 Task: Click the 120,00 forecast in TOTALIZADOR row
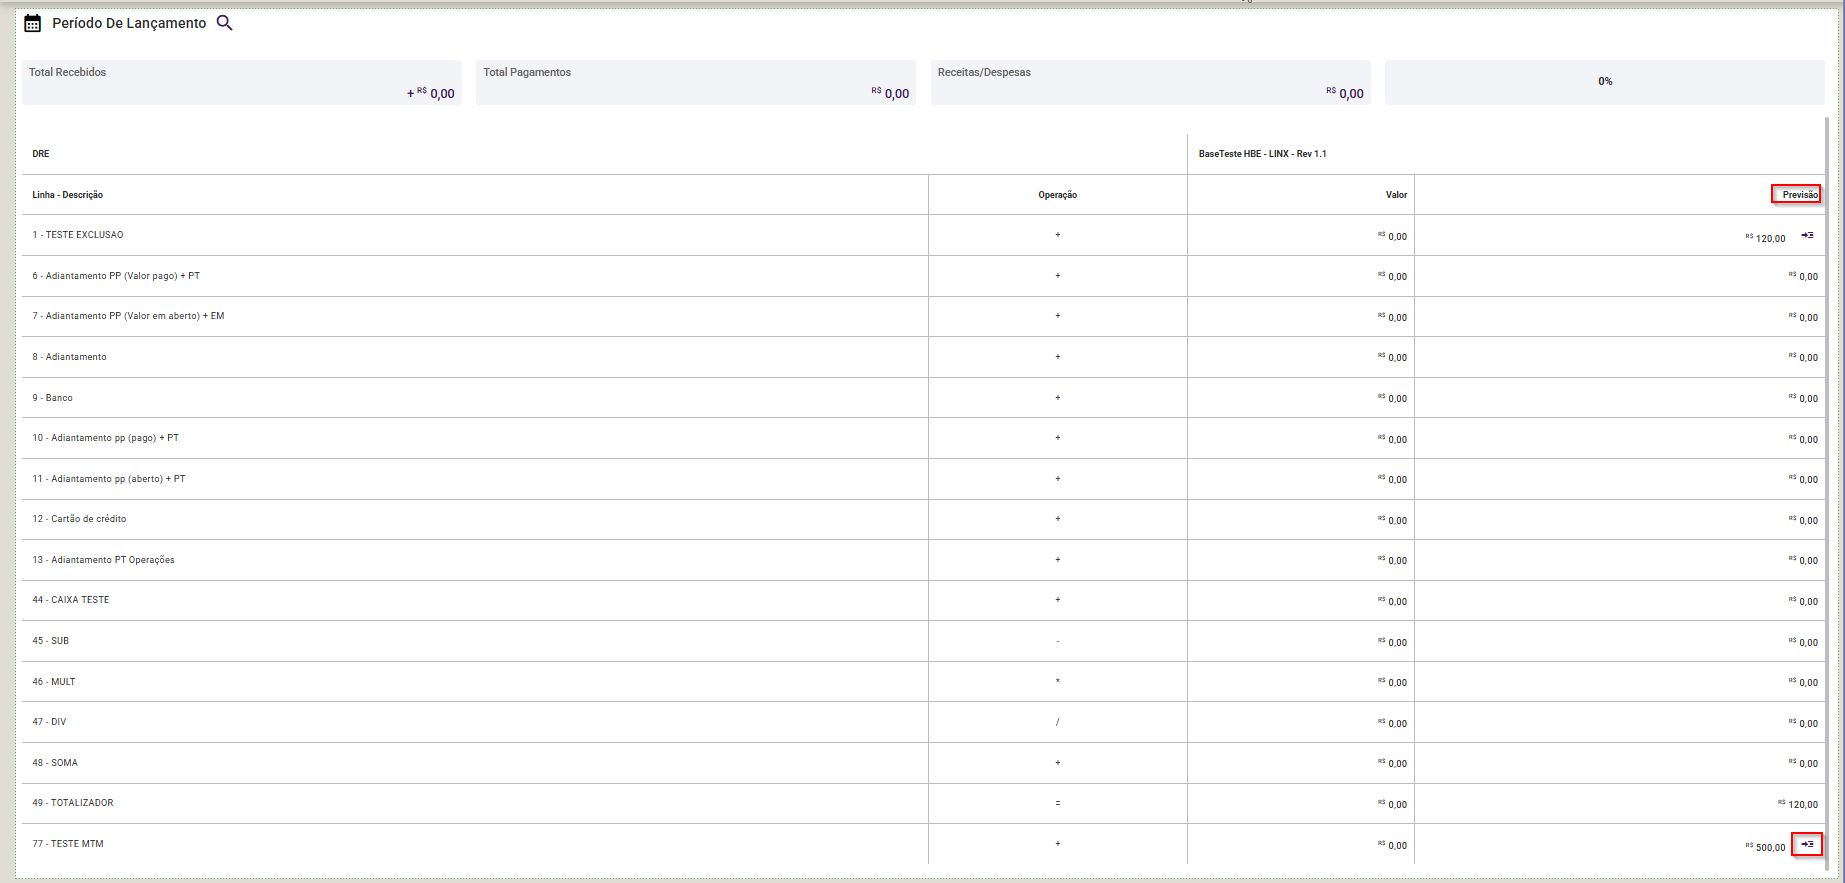1798,804
